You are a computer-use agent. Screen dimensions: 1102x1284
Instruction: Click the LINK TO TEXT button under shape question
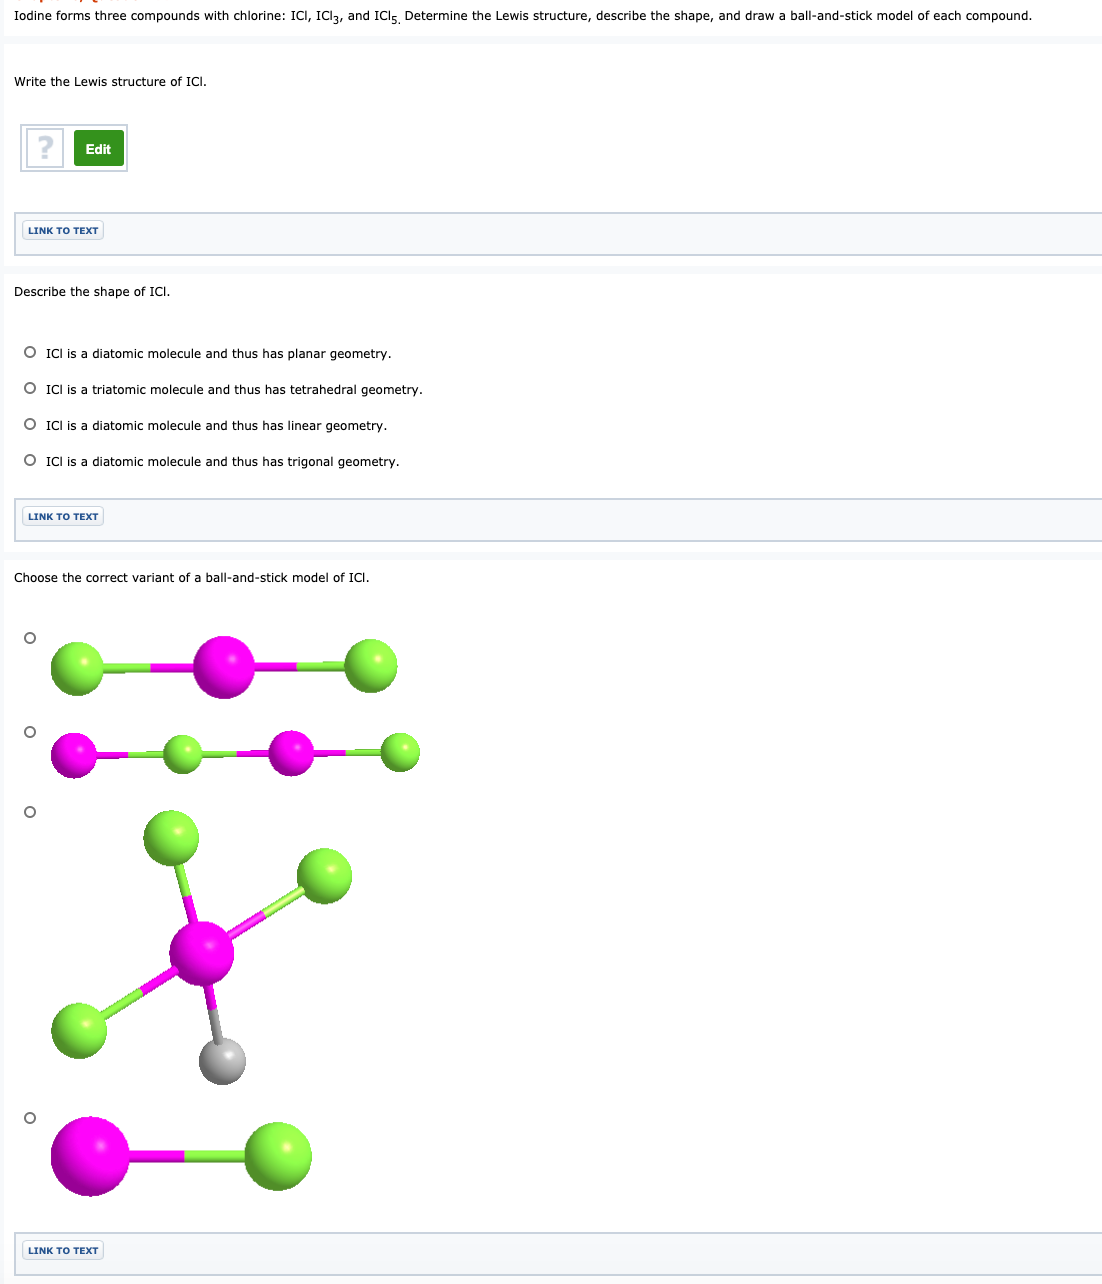(x=62, y=515)
